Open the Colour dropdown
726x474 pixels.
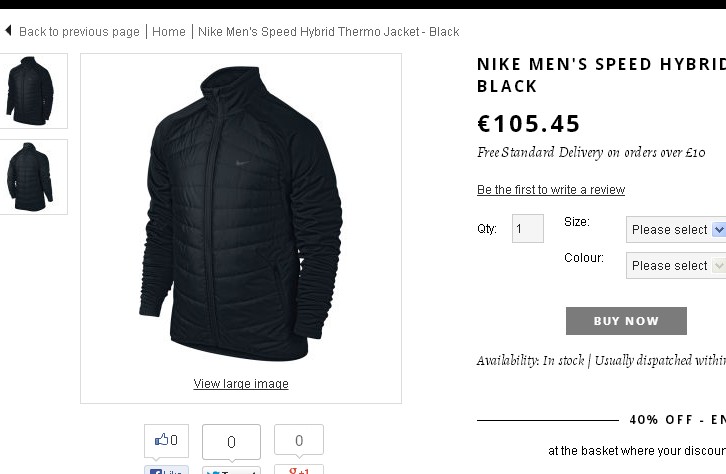click(x=677, y=266)
